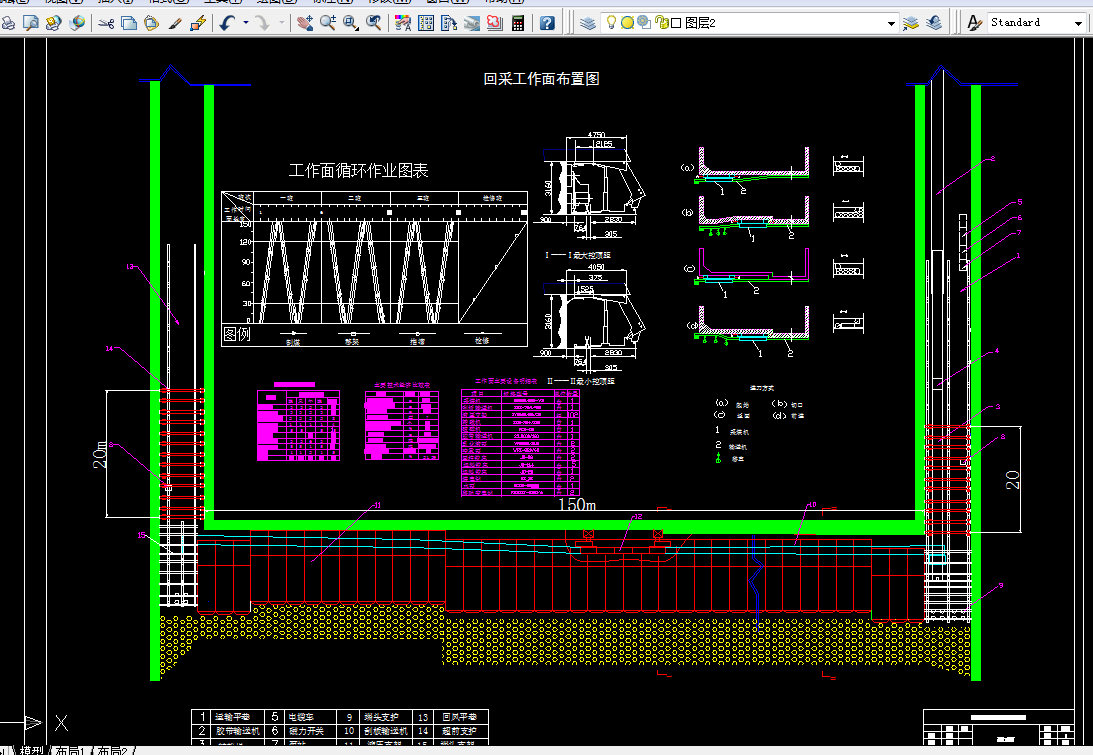Click table cell 回风平巷
The image size is (1093, 755).
(x=459, y=717)
